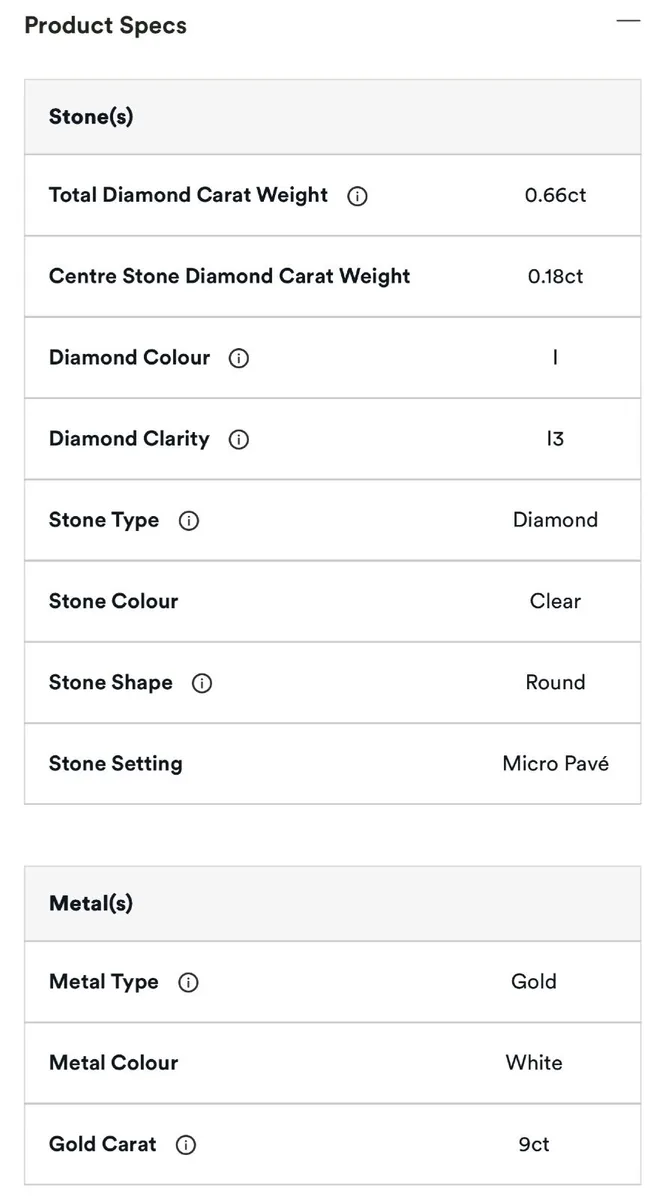Click the Stone Setting row label
This screenshot has height=1200, width=665.
pos(116,764)
